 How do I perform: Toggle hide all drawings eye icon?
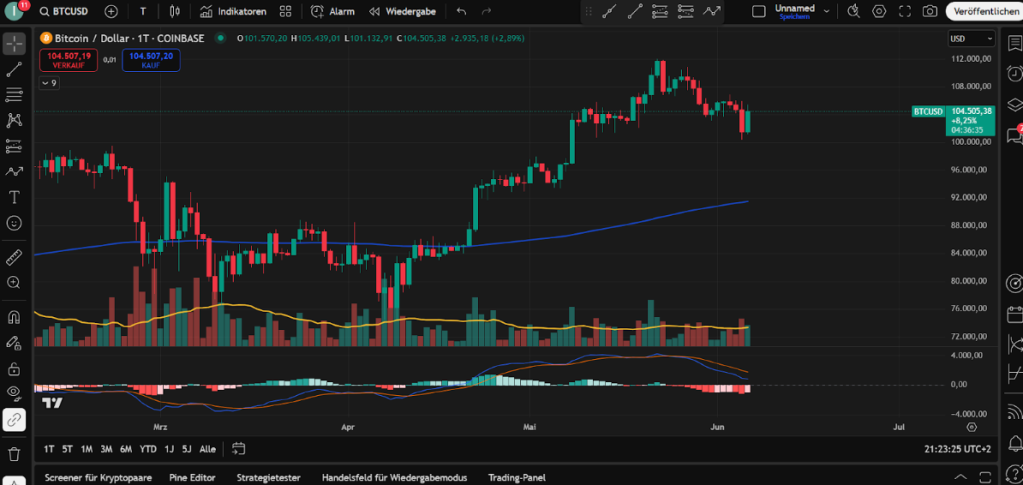[14, 393]
